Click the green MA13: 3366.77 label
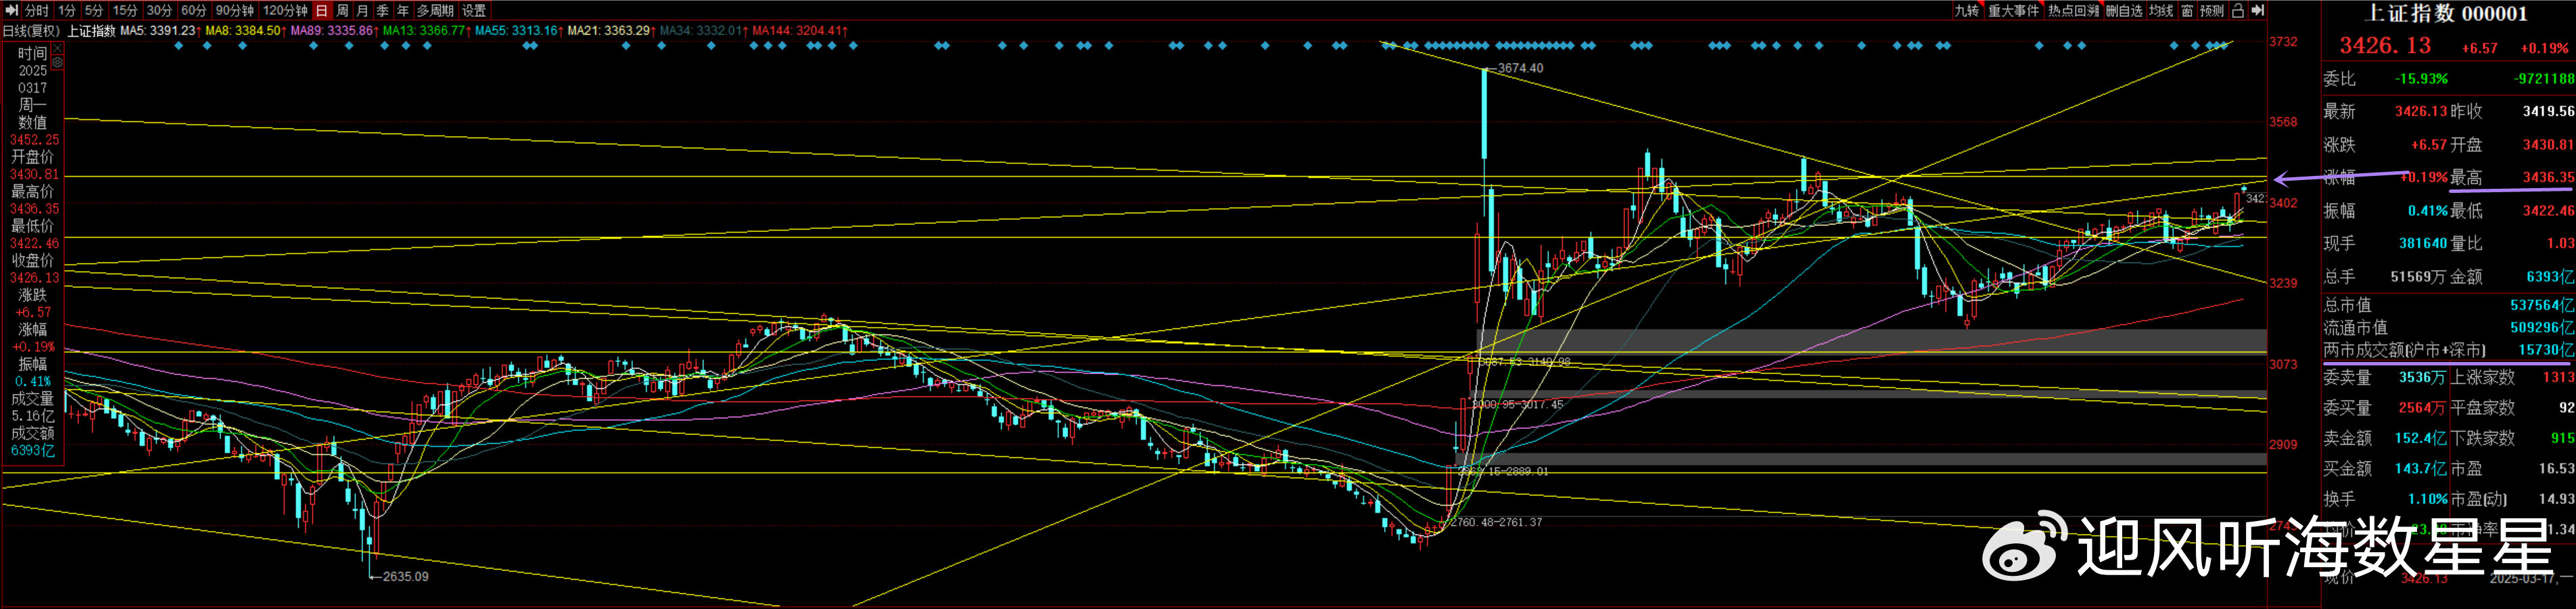This screenshot has height=609, width=2576. coord(427,31)
